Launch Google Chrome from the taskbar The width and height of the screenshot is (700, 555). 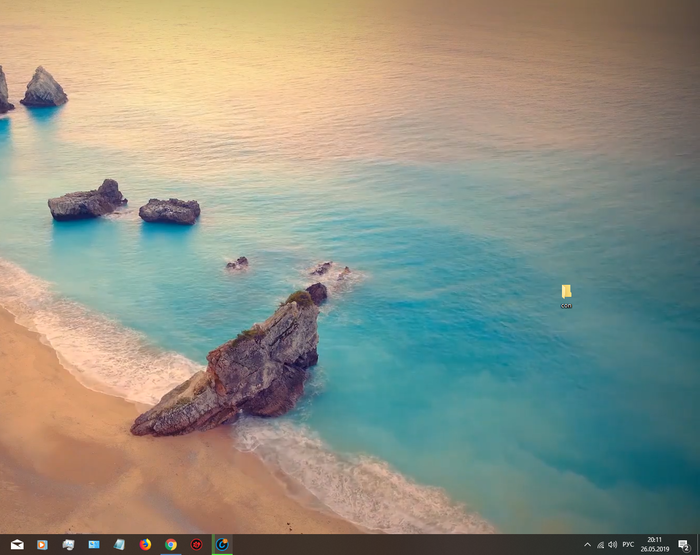point(171,545)
